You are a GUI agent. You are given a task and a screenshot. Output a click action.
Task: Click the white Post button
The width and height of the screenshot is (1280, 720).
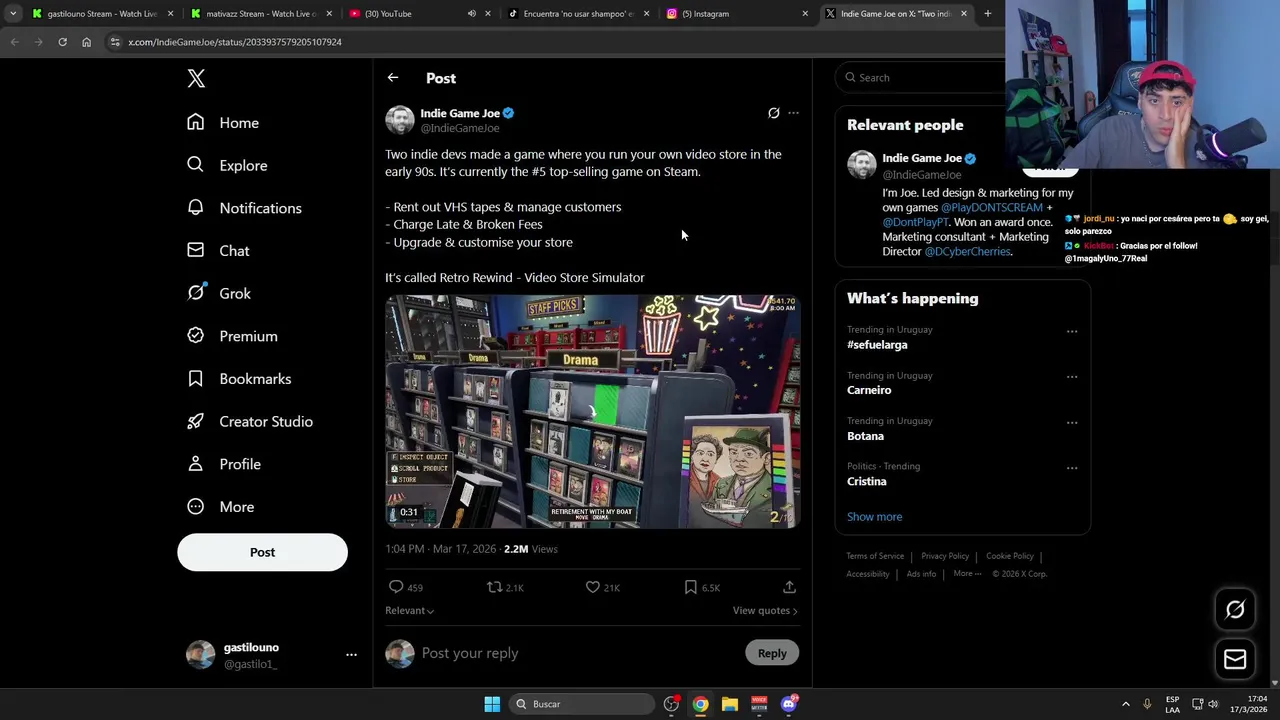(262, 552)
